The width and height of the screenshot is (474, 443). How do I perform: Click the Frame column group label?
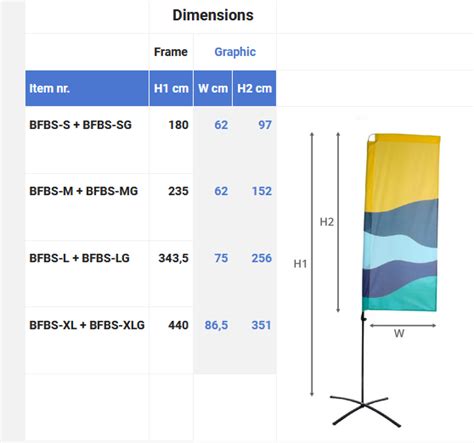coord(171,52)
